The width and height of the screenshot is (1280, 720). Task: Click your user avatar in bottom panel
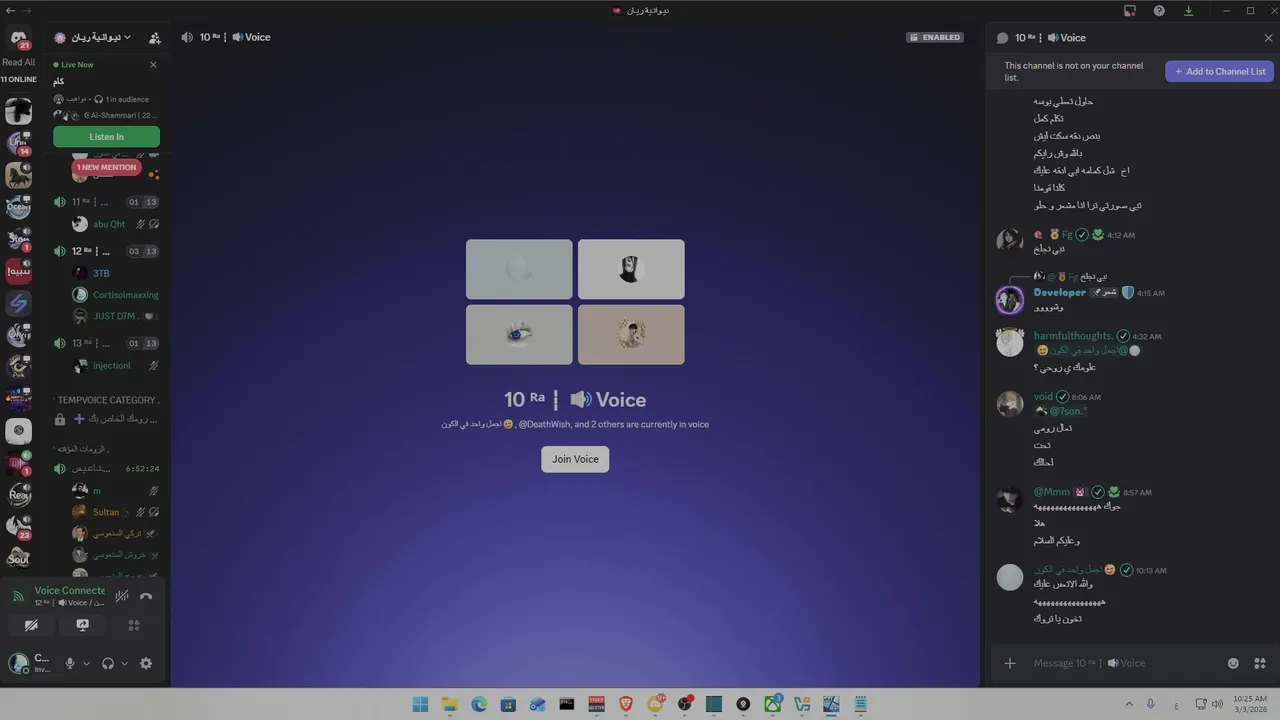tap(18, 662)
